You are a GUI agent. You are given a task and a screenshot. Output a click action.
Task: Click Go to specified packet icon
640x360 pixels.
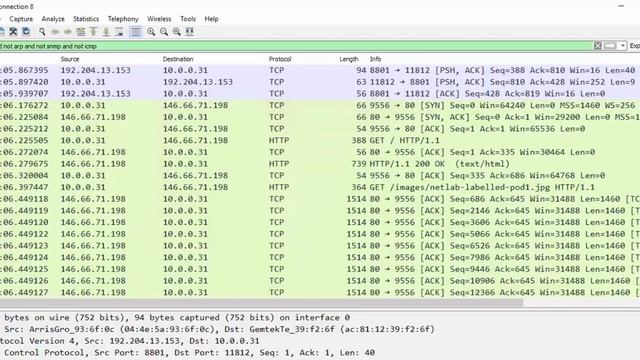point(81,31)
